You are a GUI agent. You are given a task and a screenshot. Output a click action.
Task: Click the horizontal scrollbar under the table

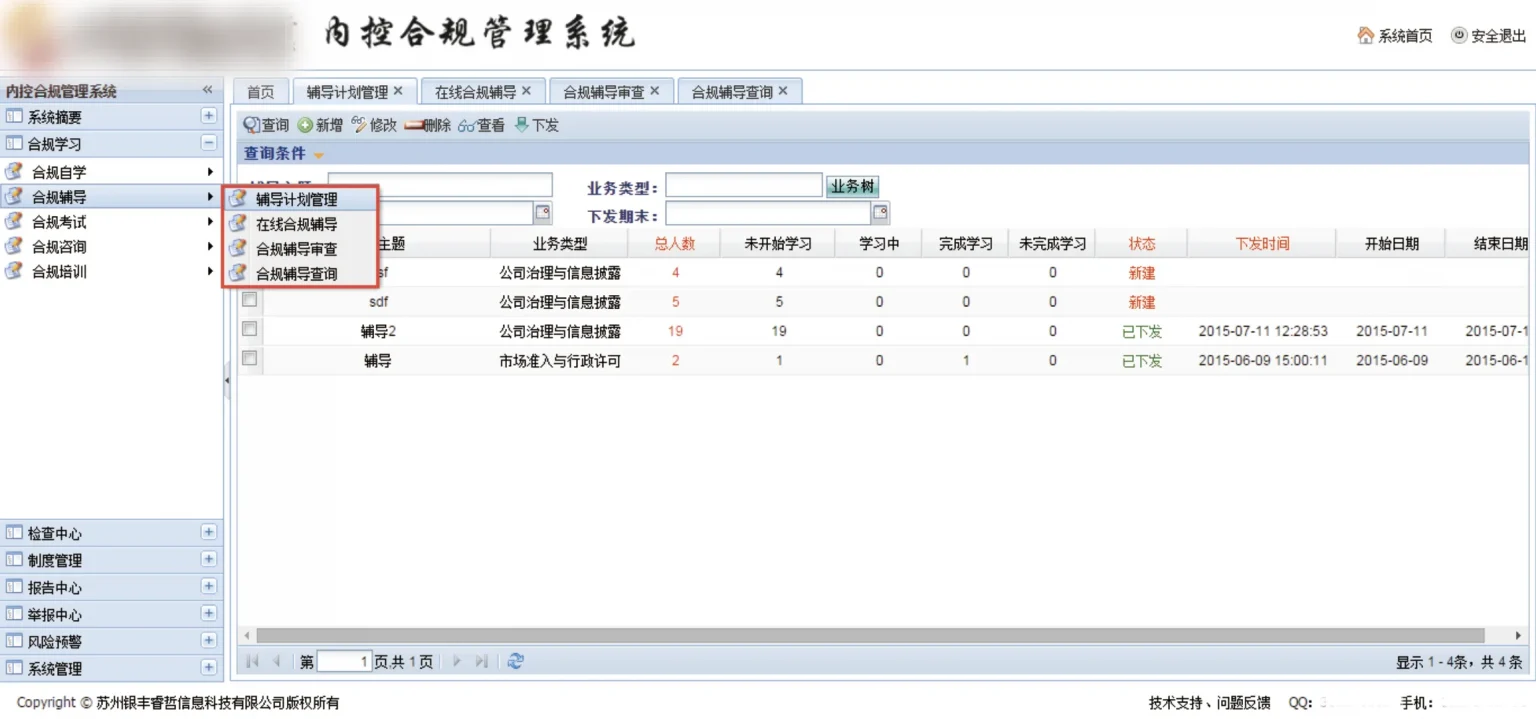point(870,636)
